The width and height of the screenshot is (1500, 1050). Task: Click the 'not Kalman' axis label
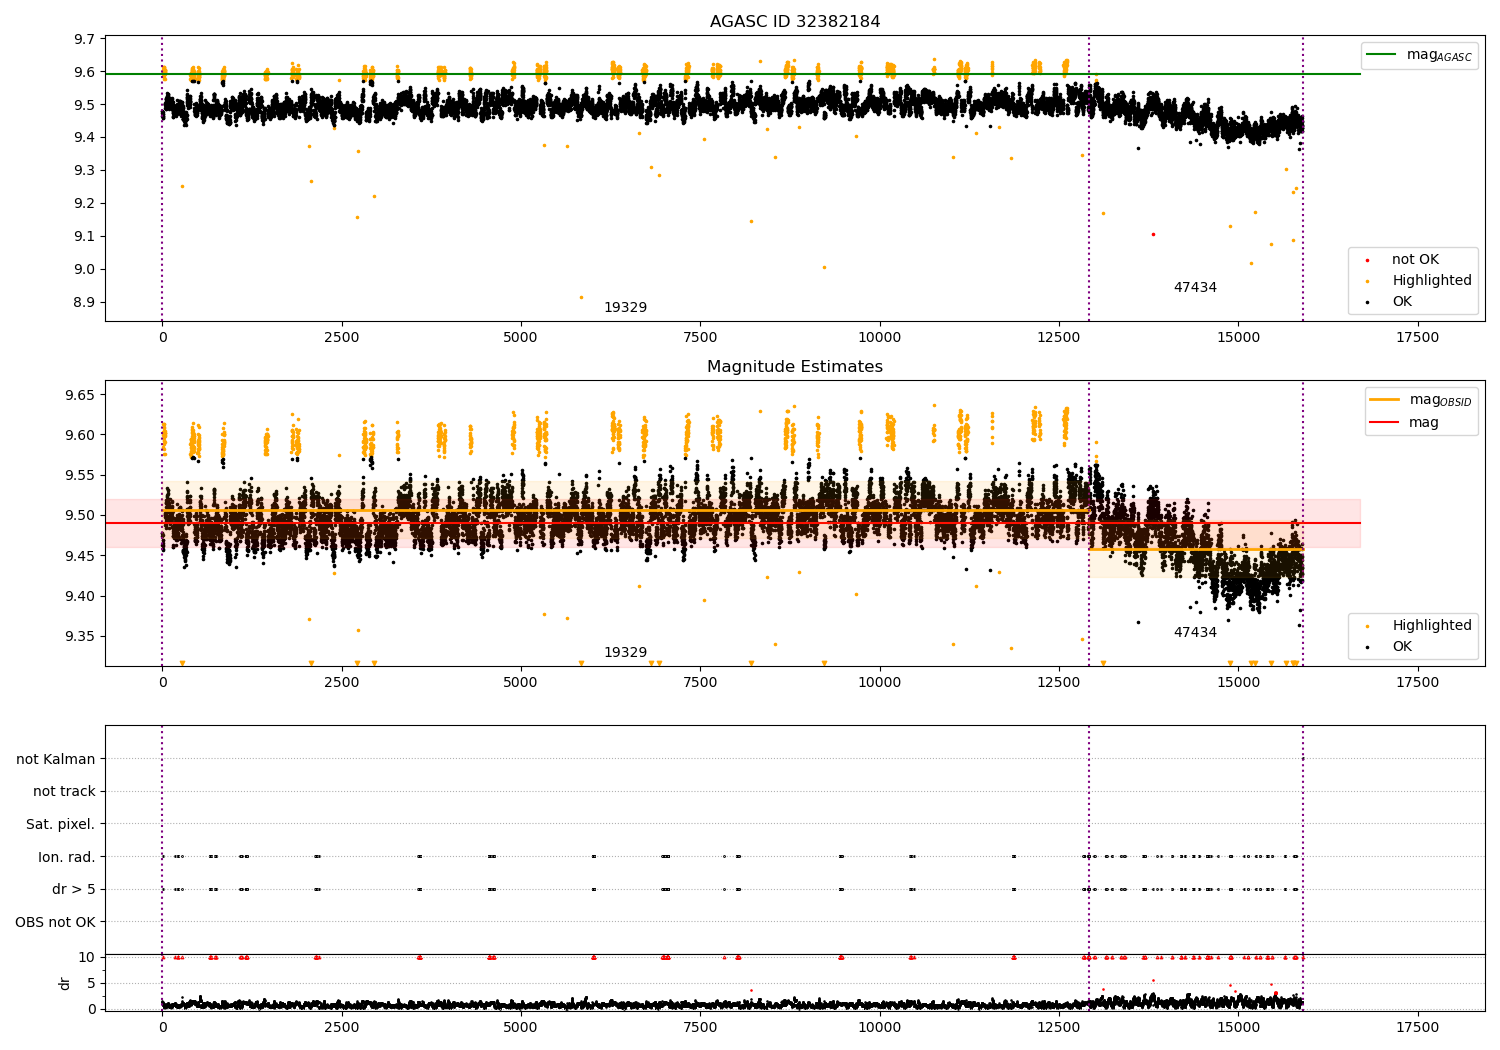[x=56, y=759]
